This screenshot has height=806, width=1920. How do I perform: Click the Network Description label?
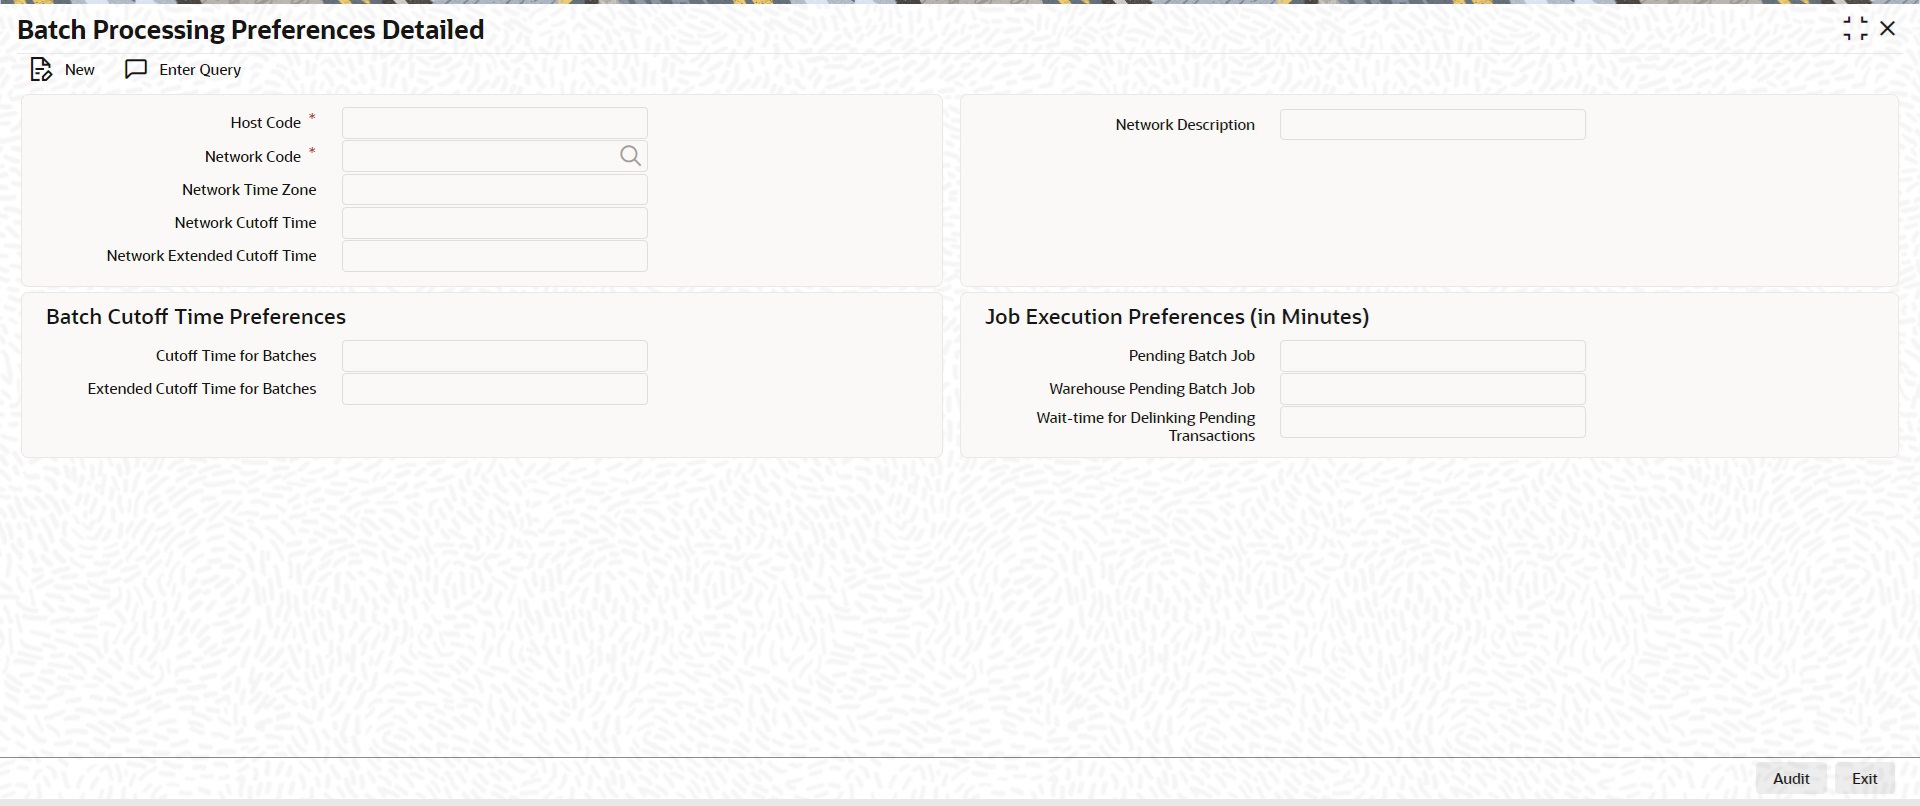[1185, 125]
